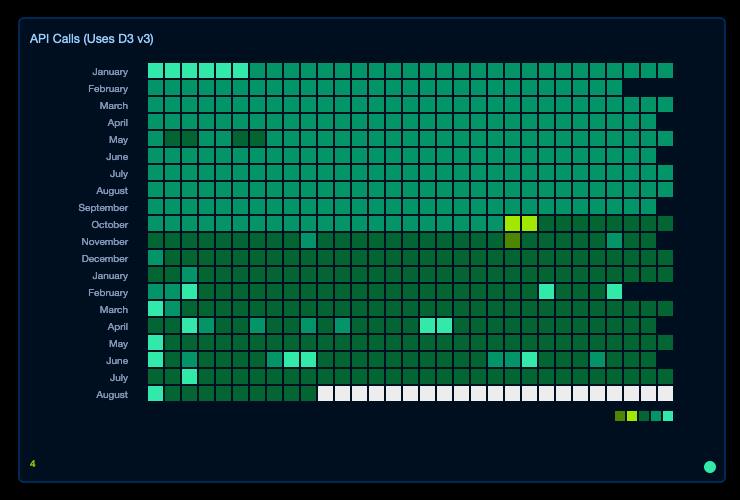
Task: Select the olive green legend swatch
Action: pos(620,416)
